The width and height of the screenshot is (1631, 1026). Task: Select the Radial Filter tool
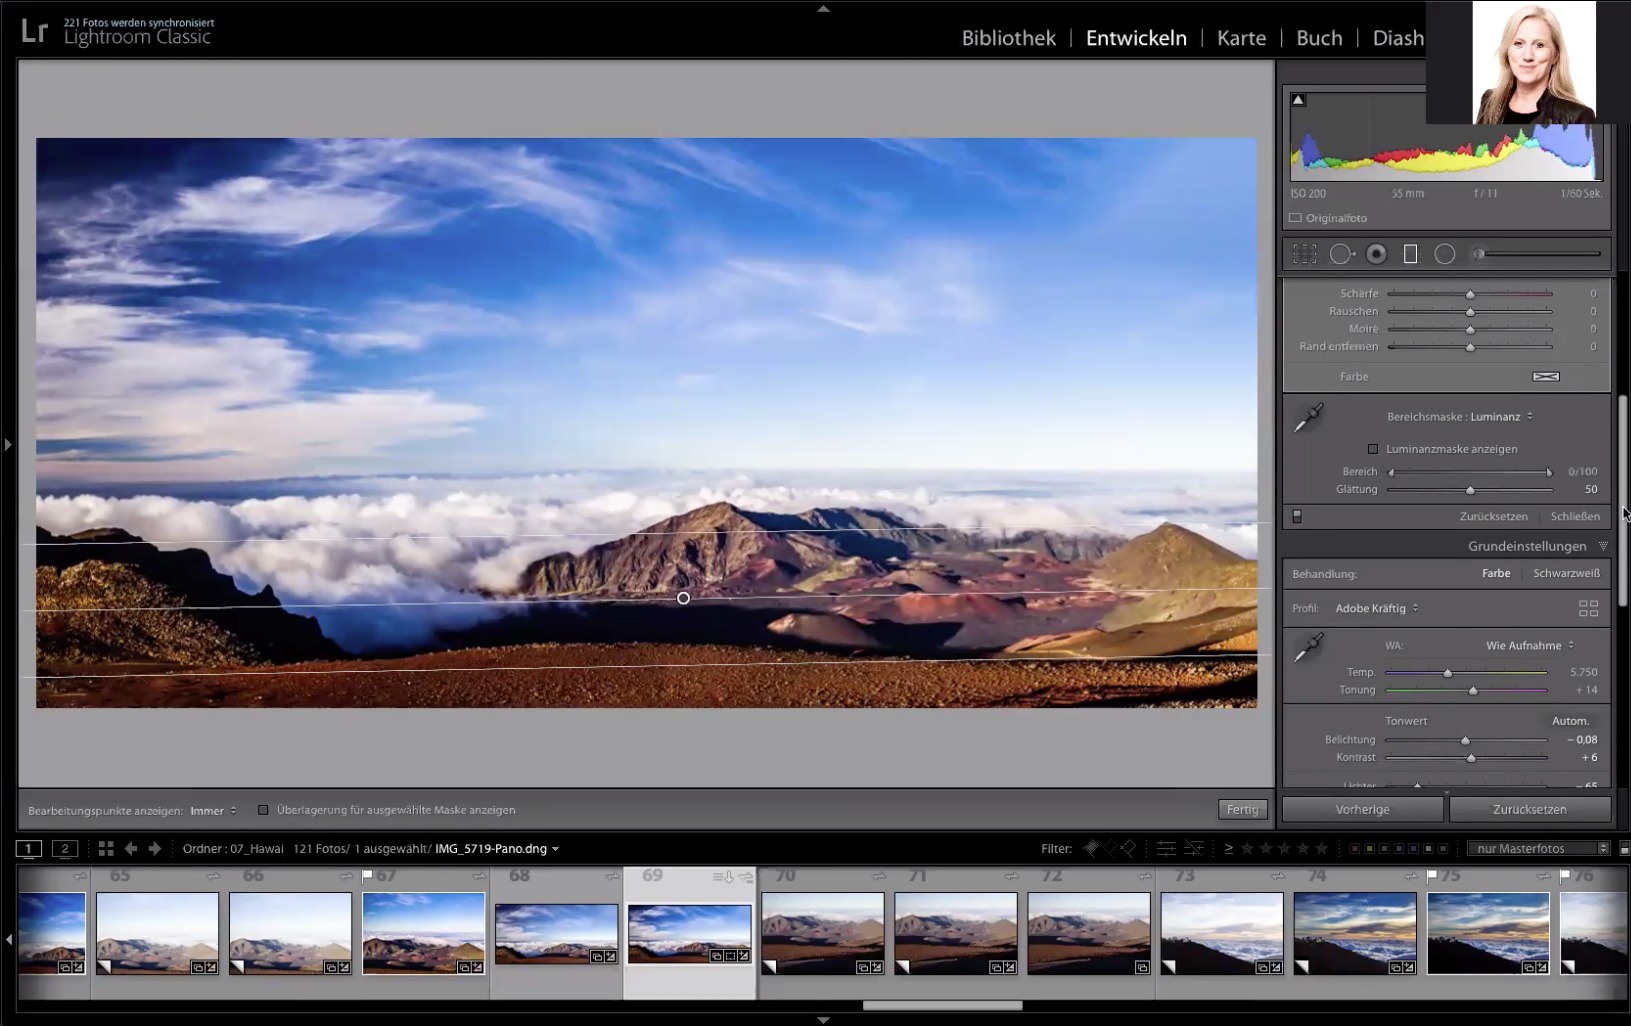(1444, 254)
